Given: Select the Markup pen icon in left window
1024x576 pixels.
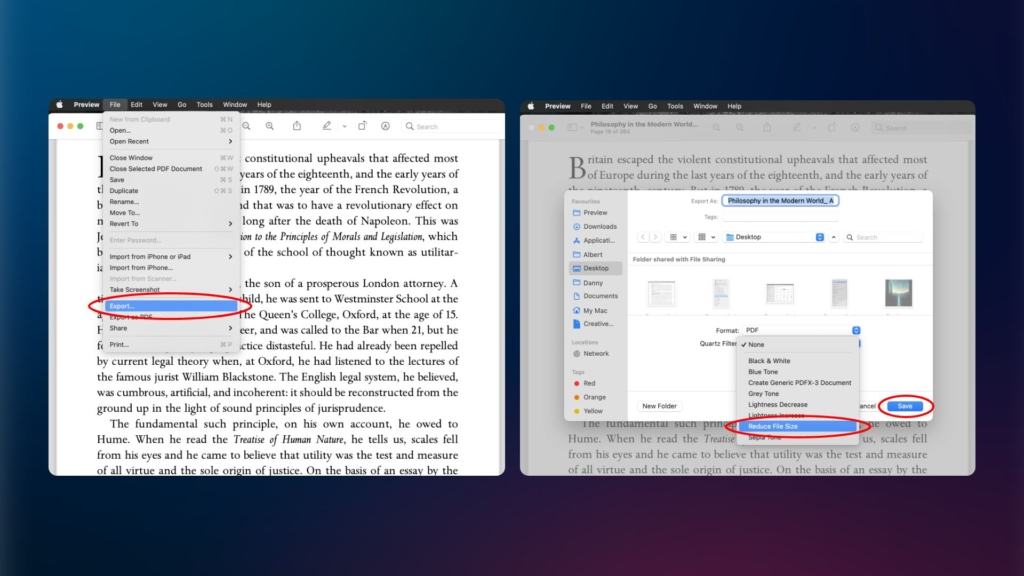Looking at the screenshot, I should 327,126.
